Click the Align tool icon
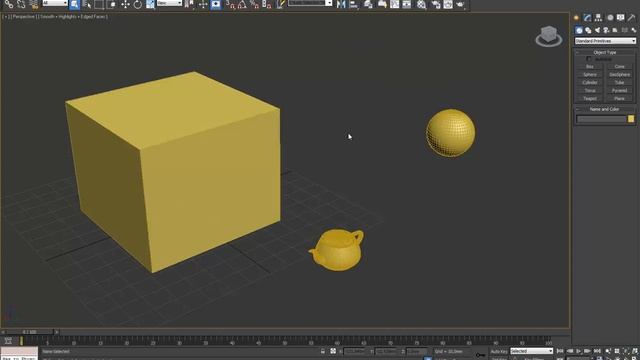This screenshot has height=360, width=640. (354, 4)
